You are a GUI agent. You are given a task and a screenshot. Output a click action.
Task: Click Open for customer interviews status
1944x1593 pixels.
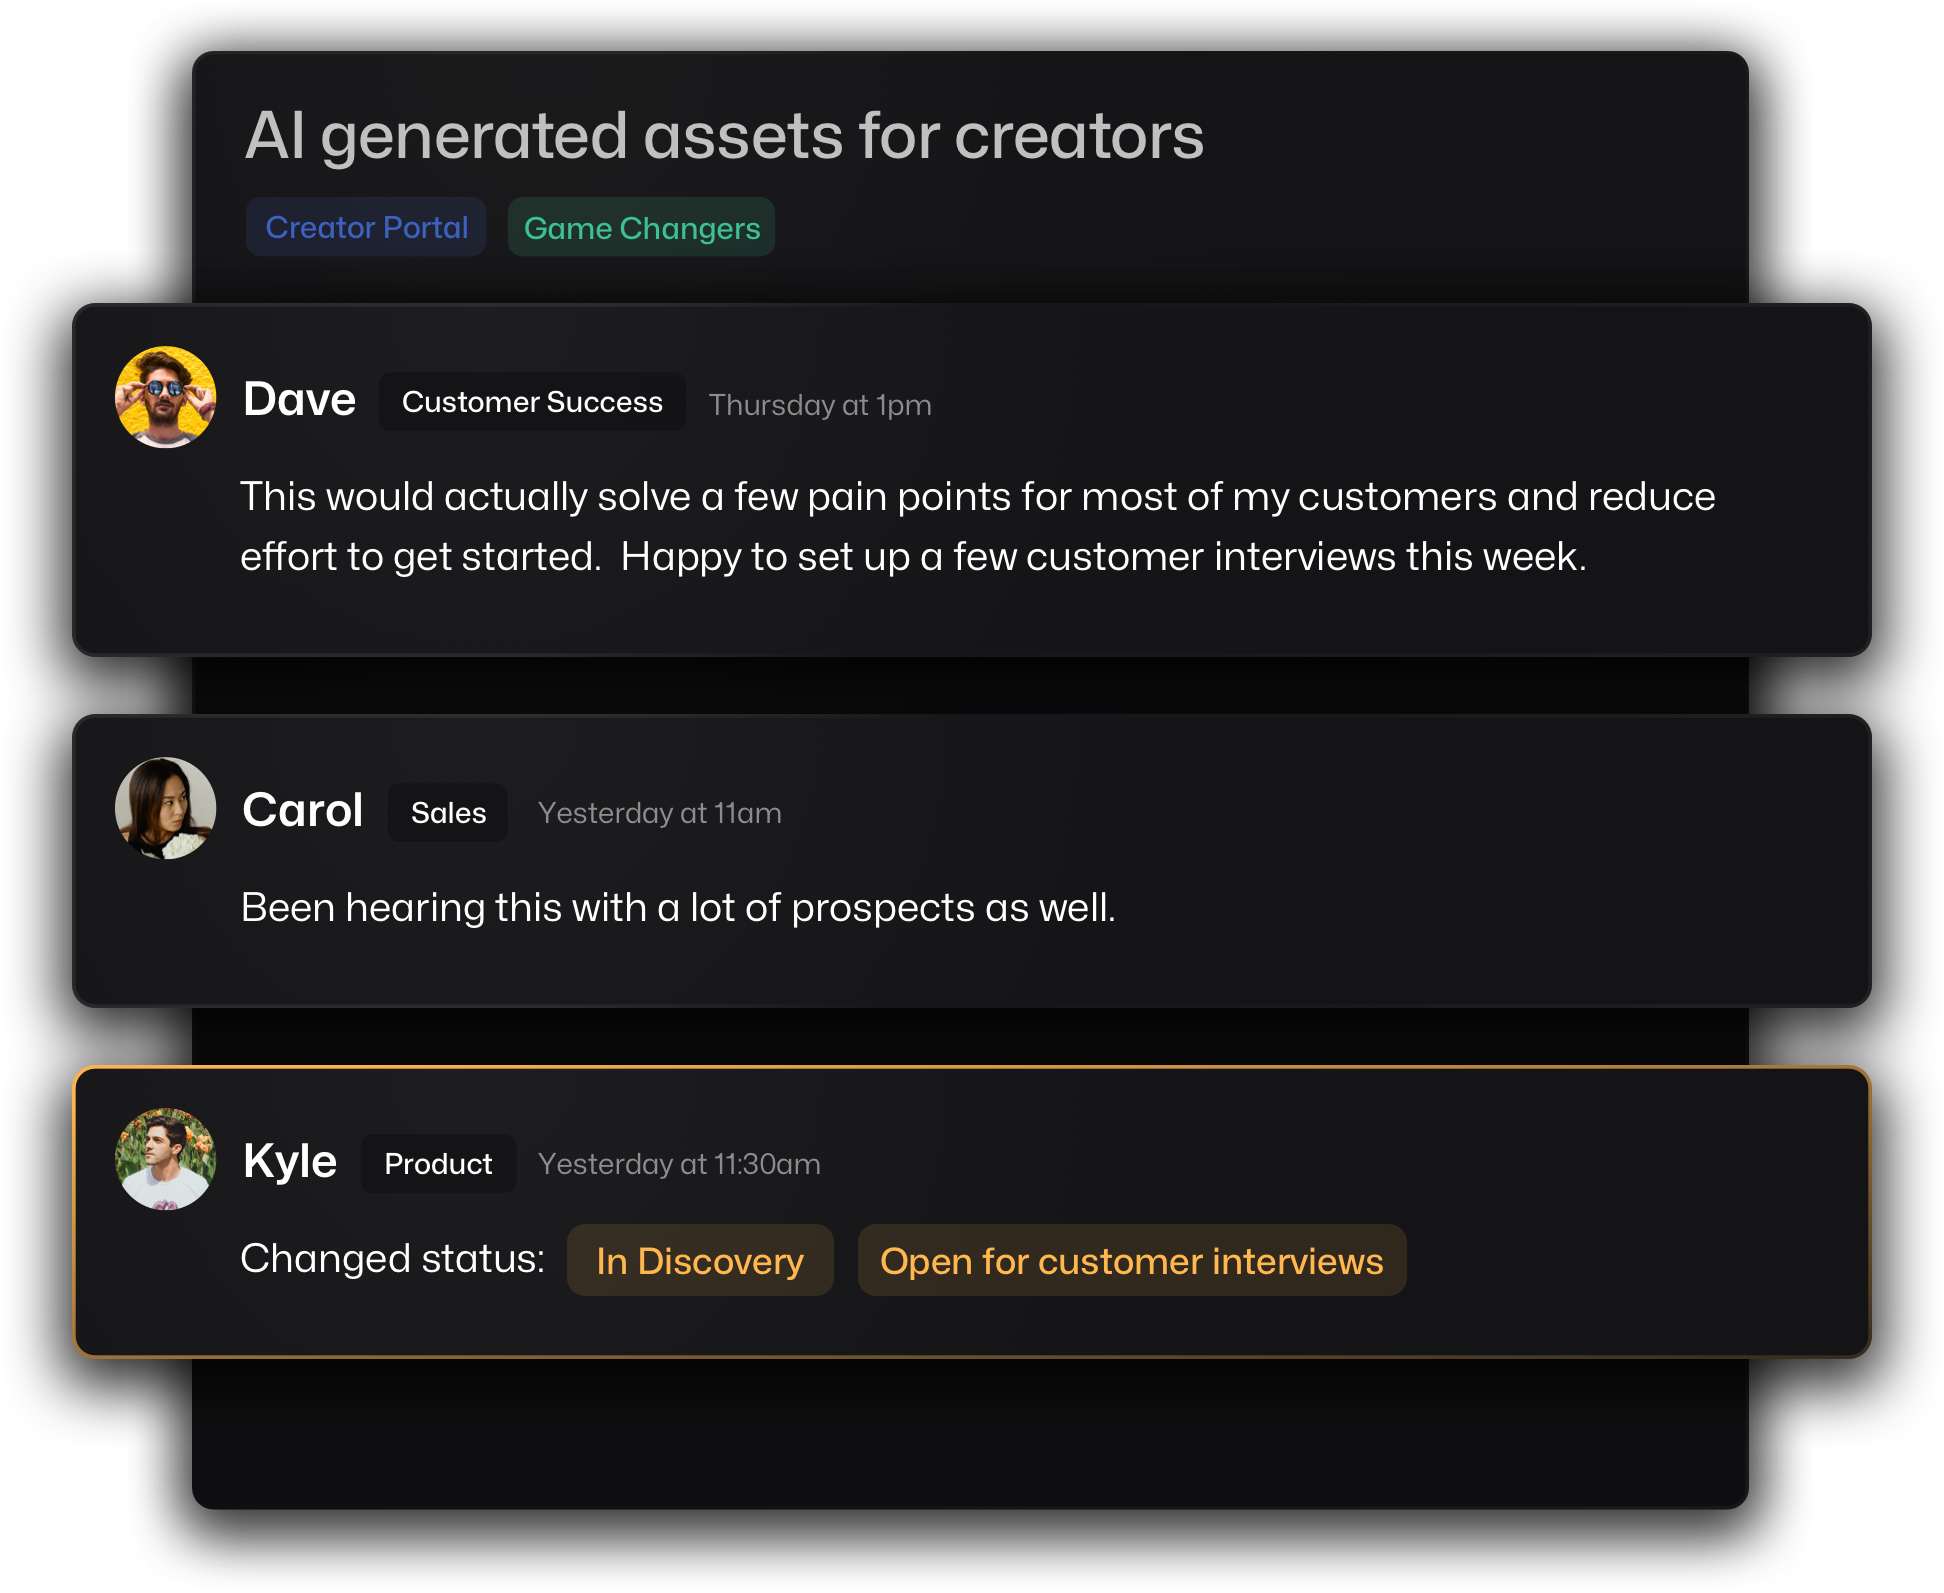1132,1261
